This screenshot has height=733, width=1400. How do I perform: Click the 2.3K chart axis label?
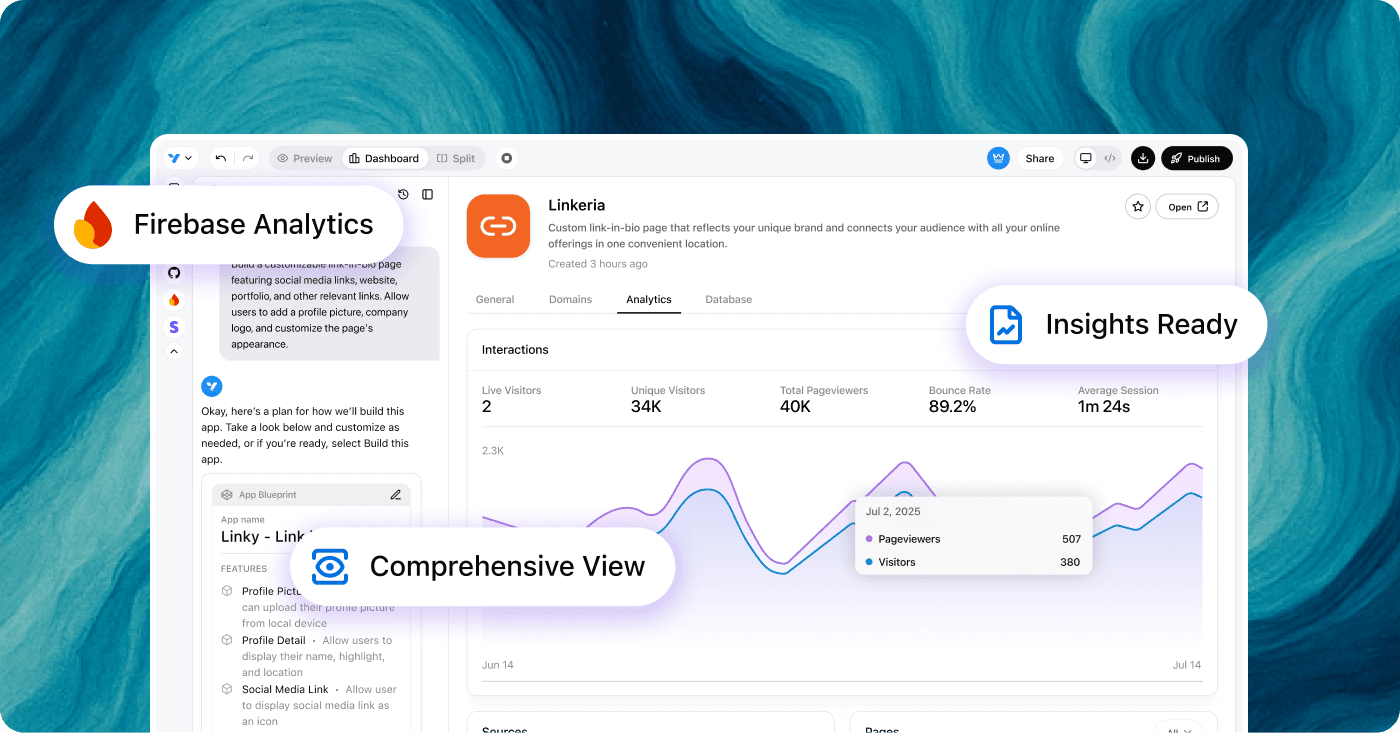[x=493, y=451]
